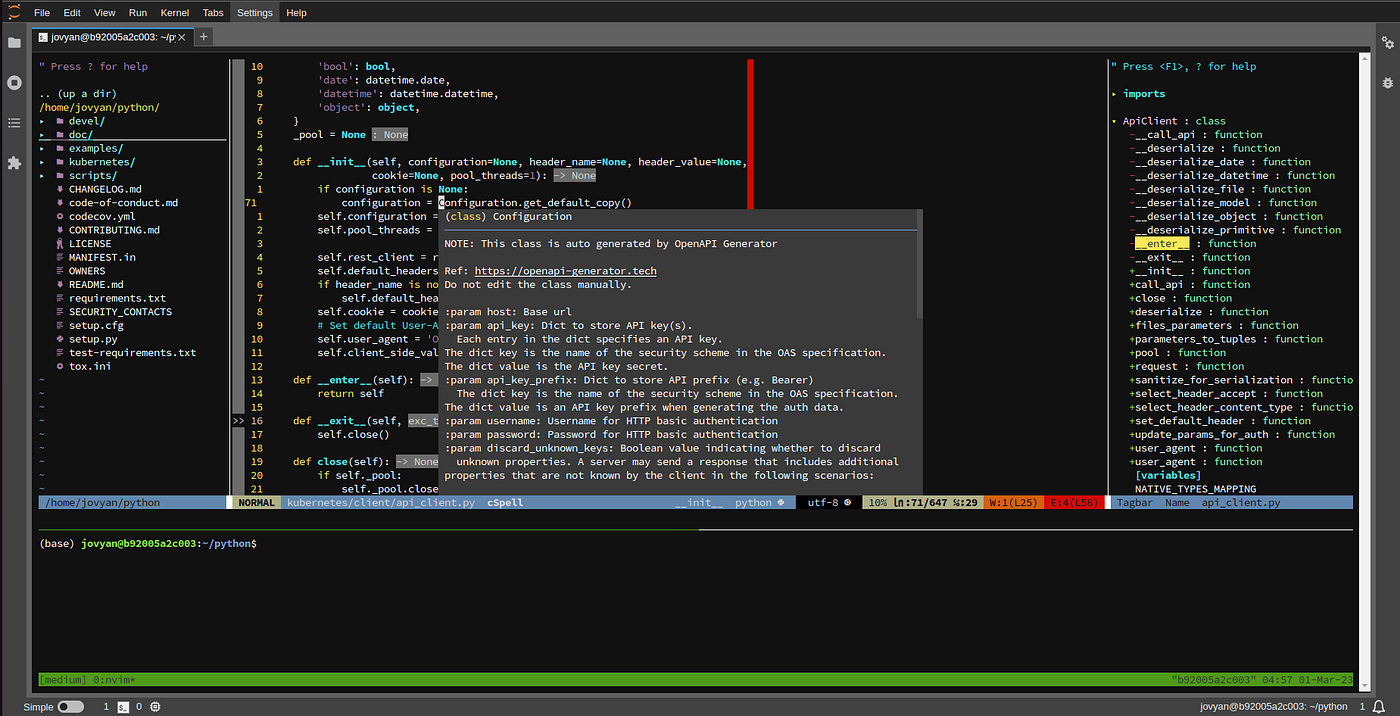Click the Jupyter logo in top-left
Image resolution: width=1400 pixels, height=716 pixels.
point(13,12)
